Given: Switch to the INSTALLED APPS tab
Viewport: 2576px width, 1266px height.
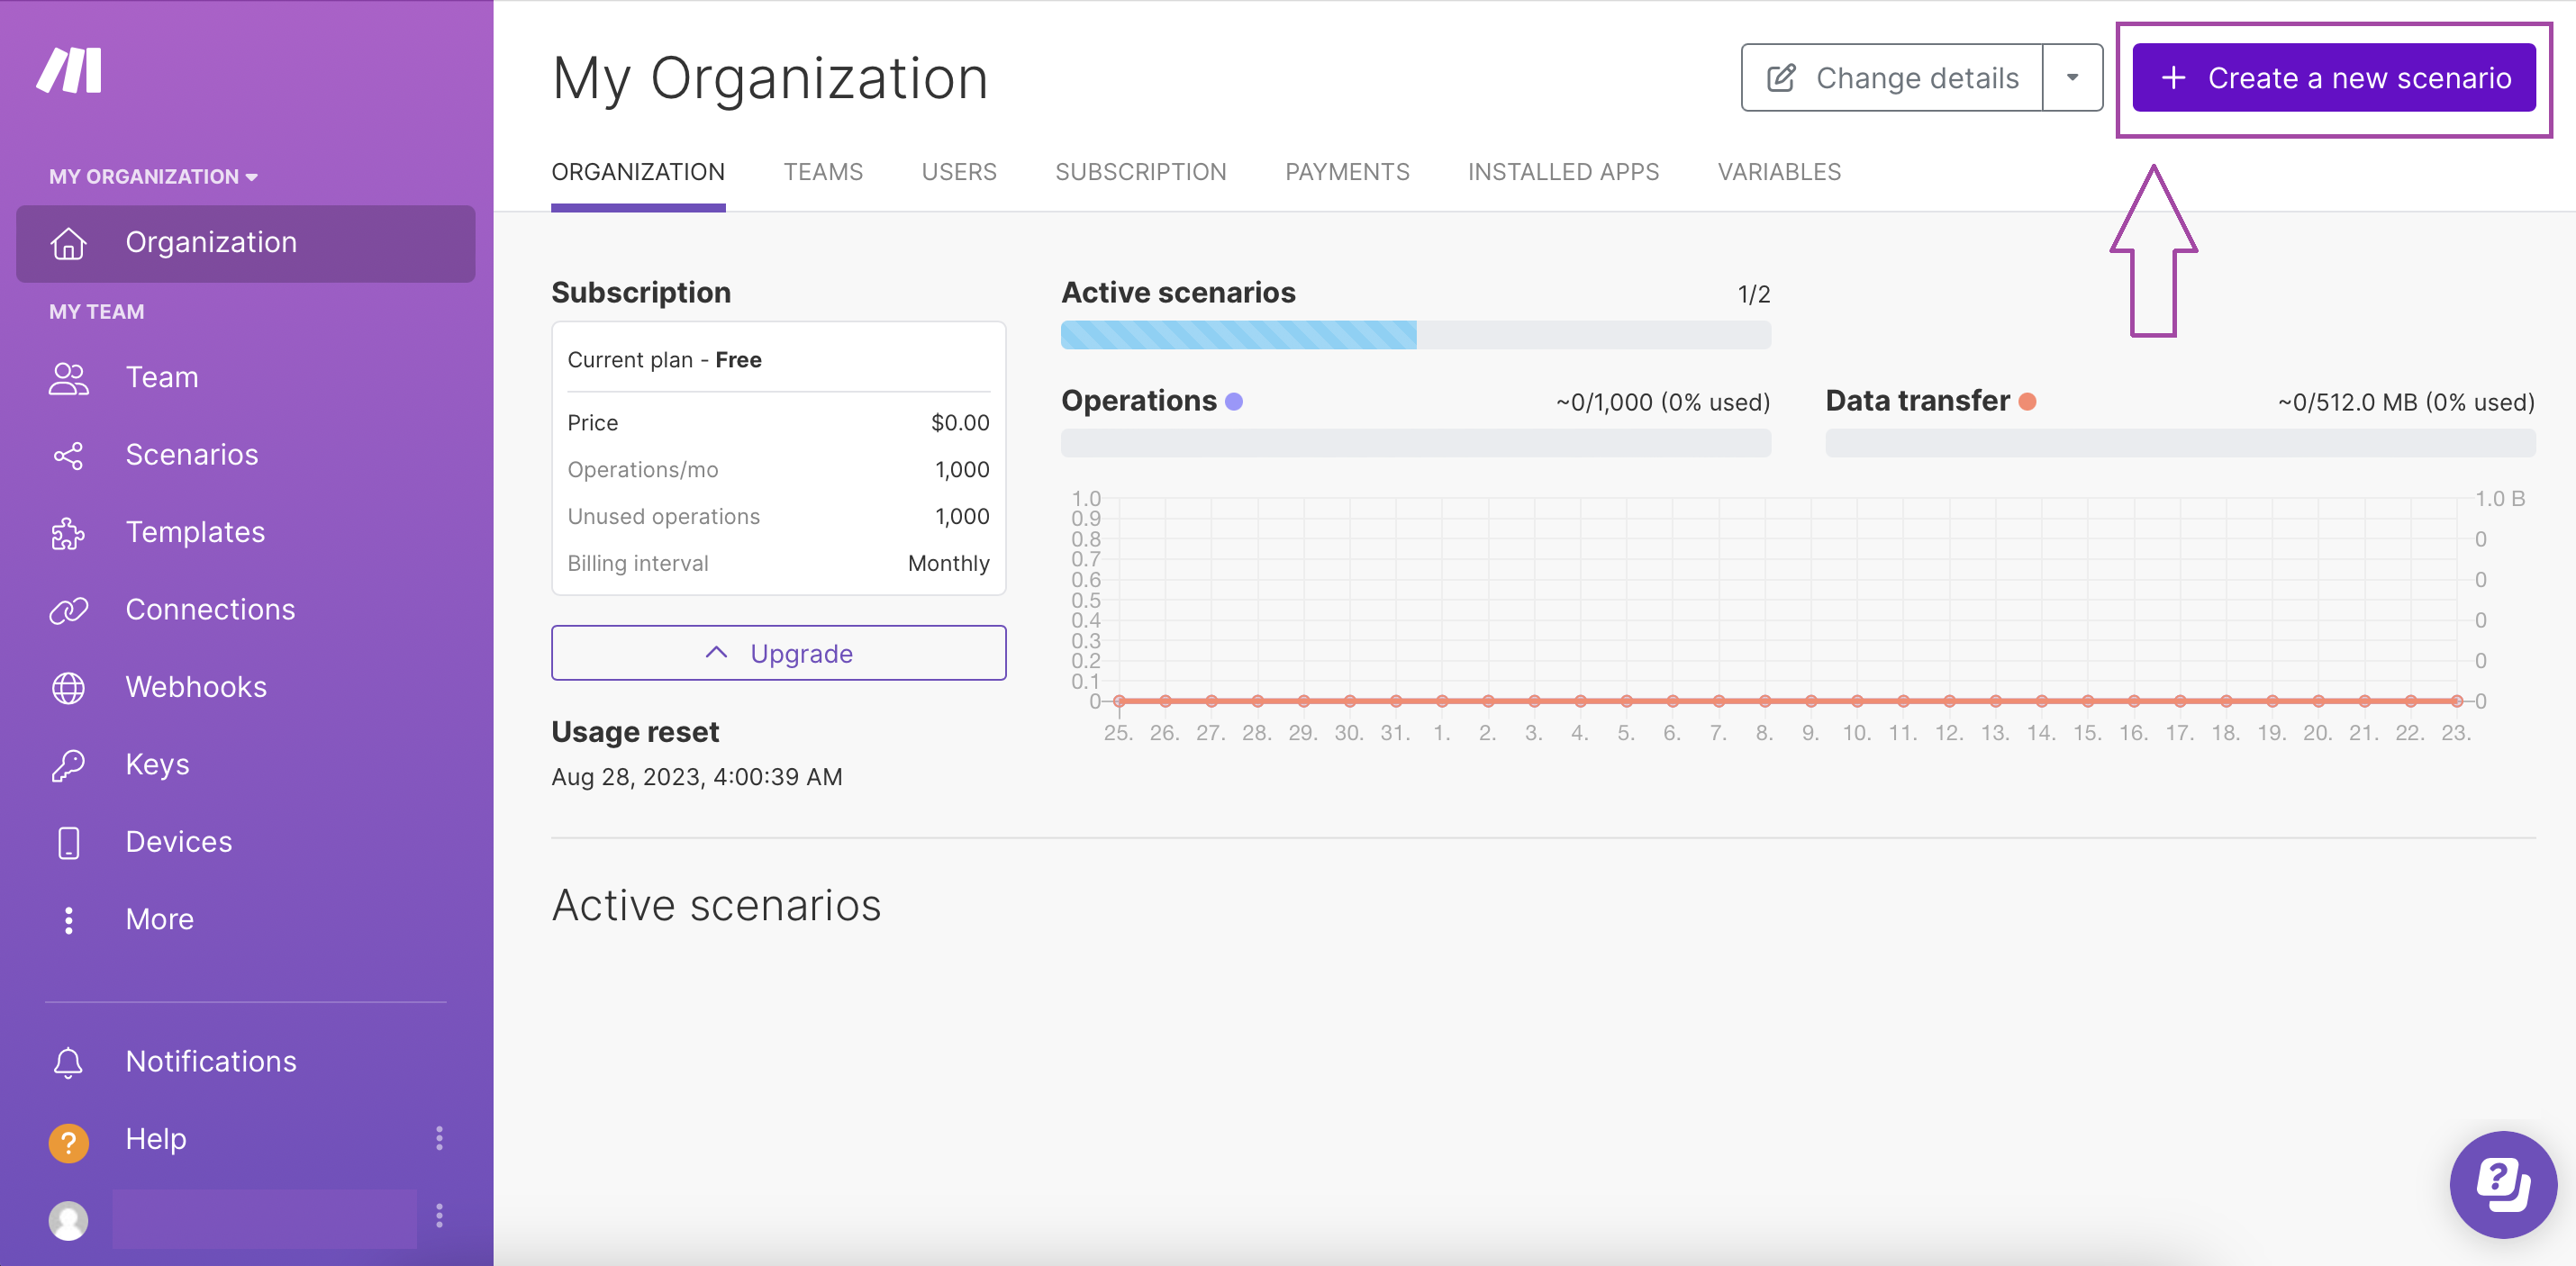Looking at the screenshot, I should 1563,172.
